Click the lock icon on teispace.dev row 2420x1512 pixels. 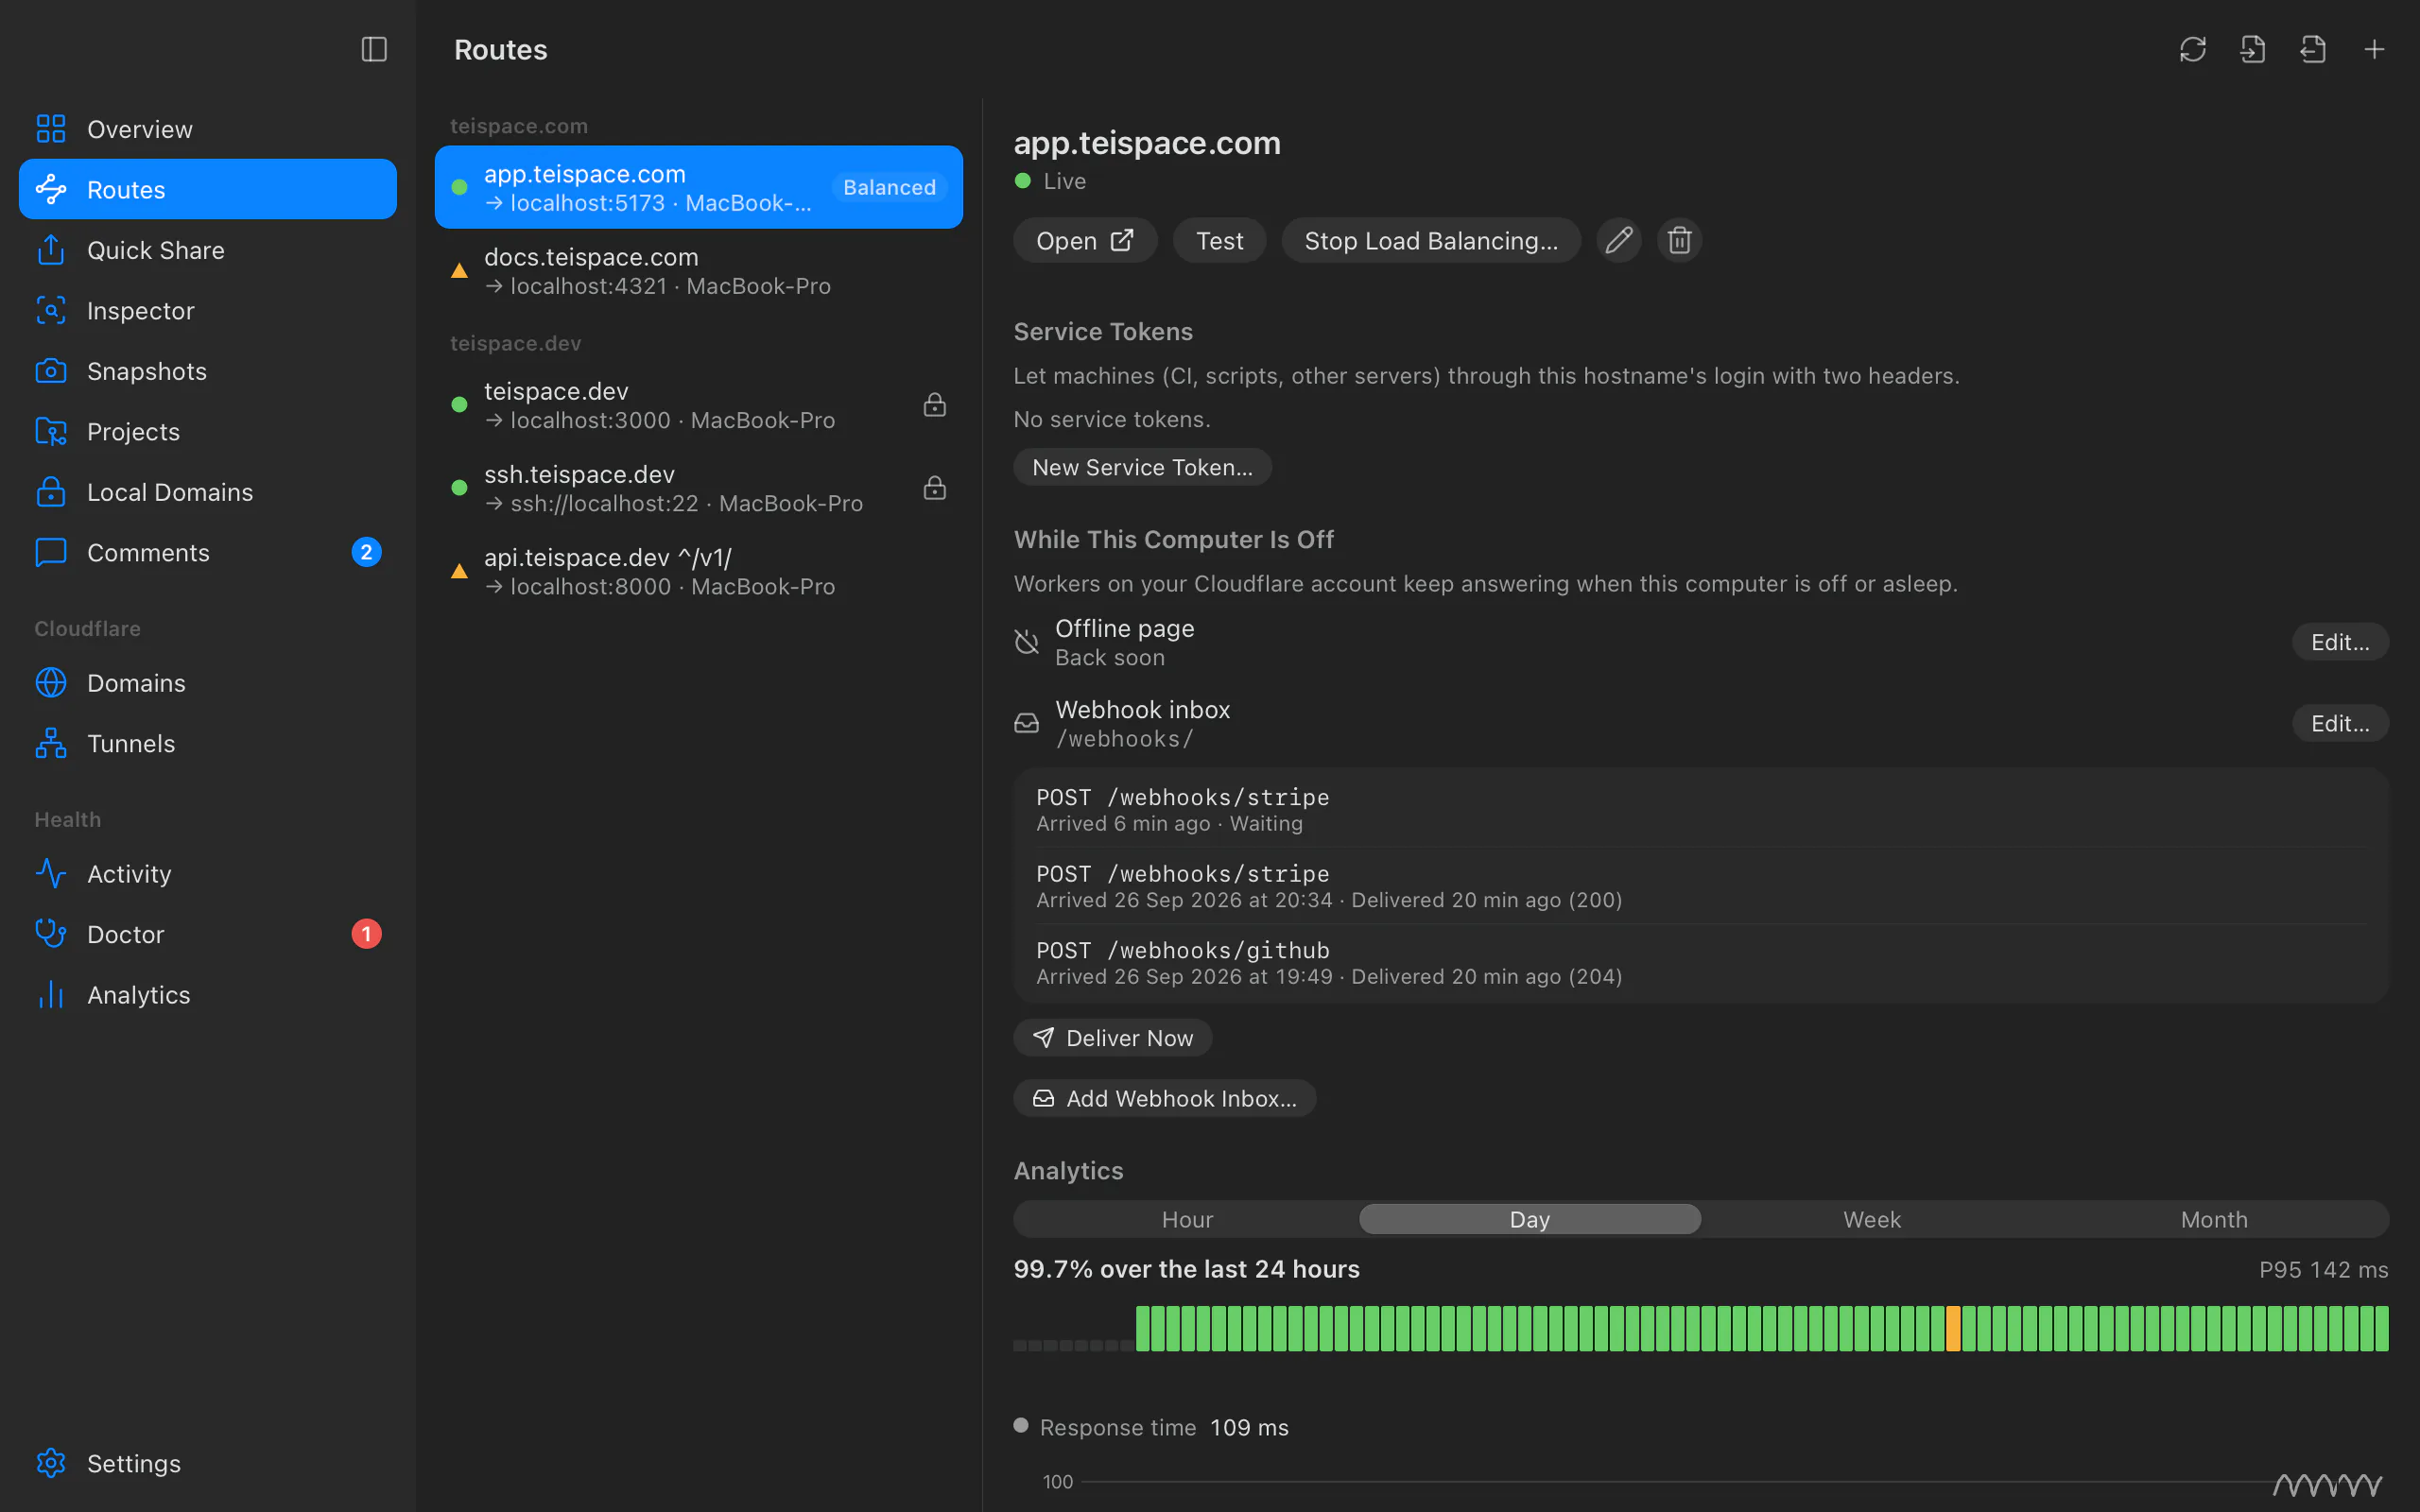tap(934, 404)
